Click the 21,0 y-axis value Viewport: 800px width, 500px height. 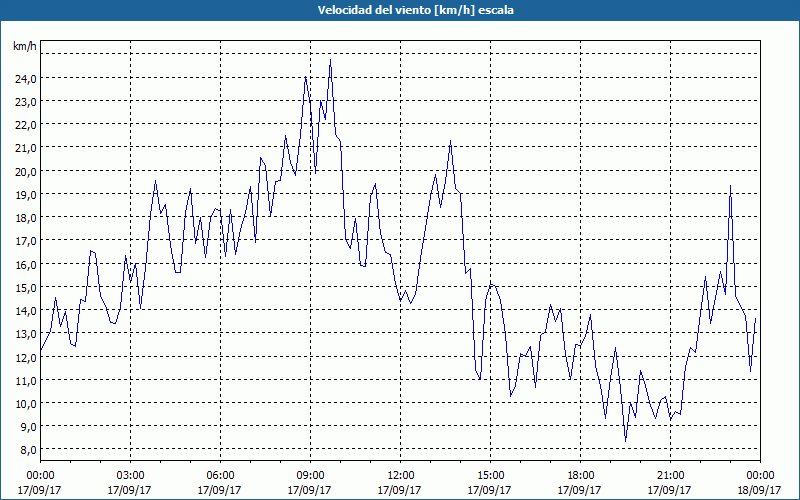[26, 148]
